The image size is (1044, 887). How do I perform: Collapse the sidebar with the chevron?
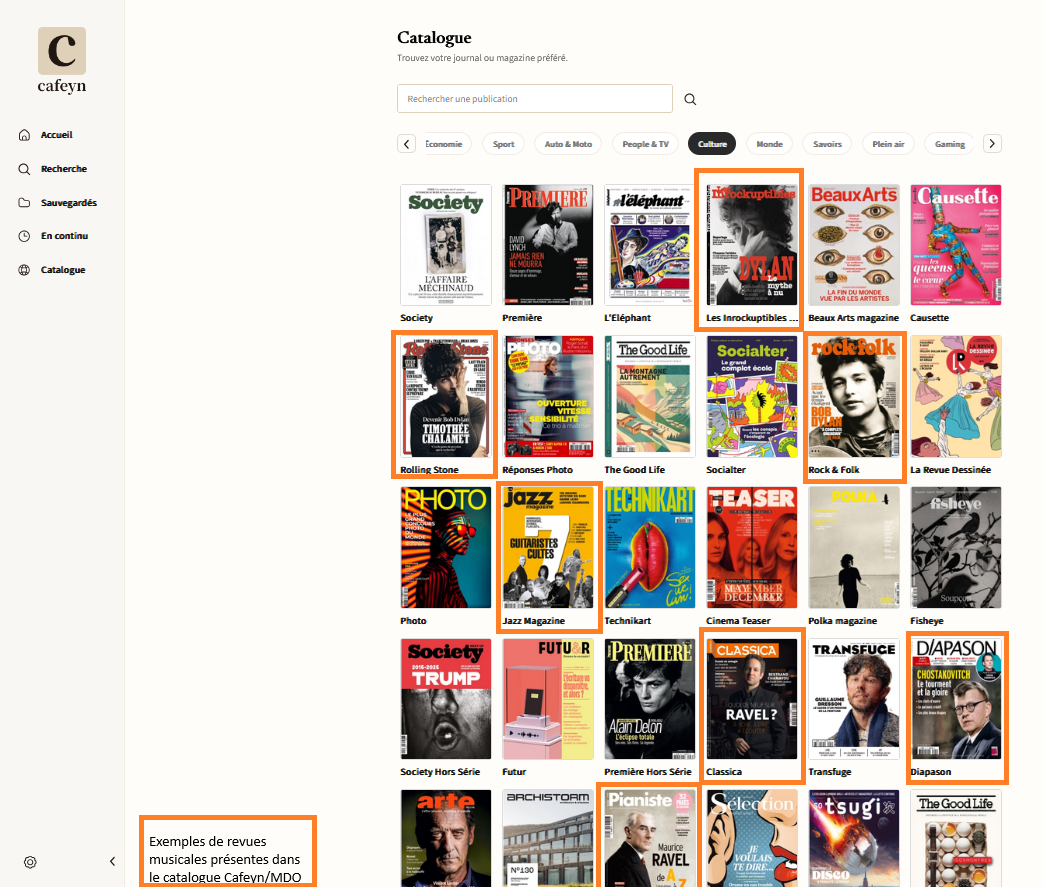click(x=113, y=862)
